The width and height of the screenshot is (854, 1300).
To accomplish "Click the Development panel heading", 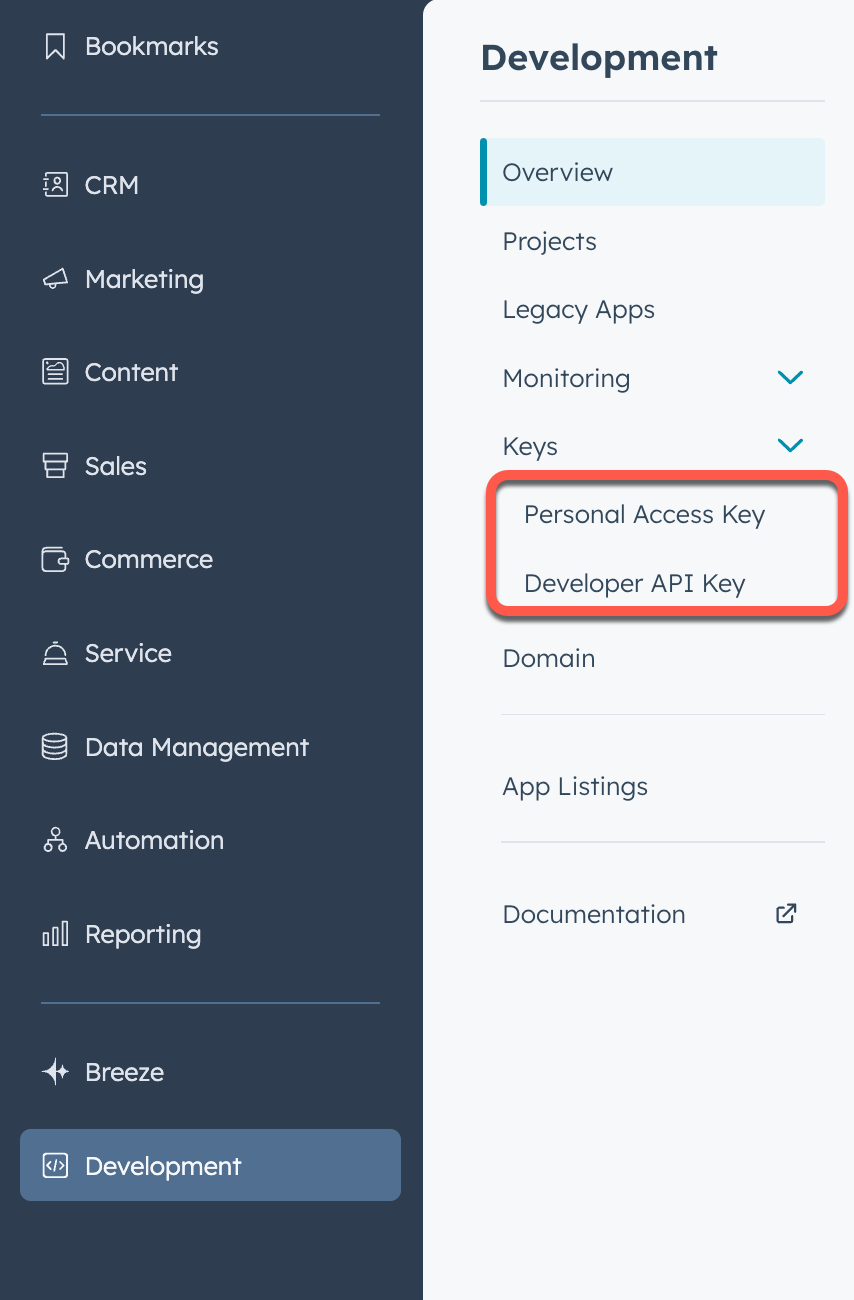I will (x=599, y=58).
